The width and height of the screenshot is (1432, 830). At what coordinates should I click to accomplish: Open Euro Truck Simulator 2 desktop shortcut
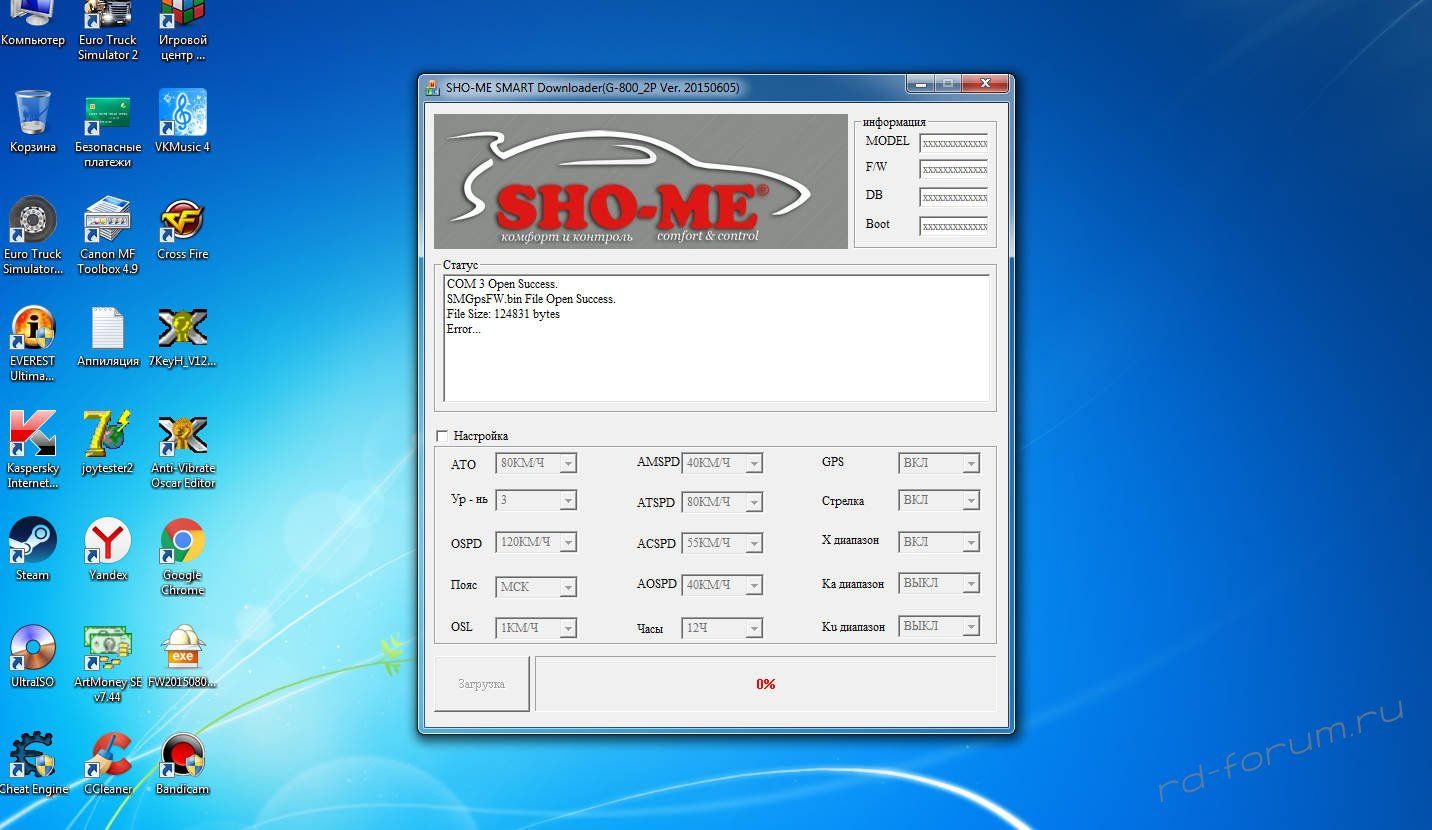108,30
